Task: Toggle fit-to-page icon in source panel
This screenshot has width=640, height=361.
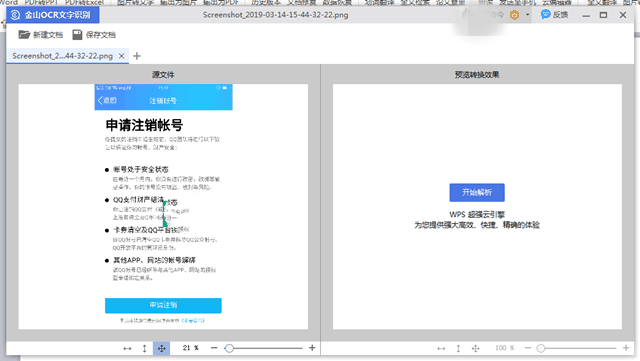Action: (162, 348)
